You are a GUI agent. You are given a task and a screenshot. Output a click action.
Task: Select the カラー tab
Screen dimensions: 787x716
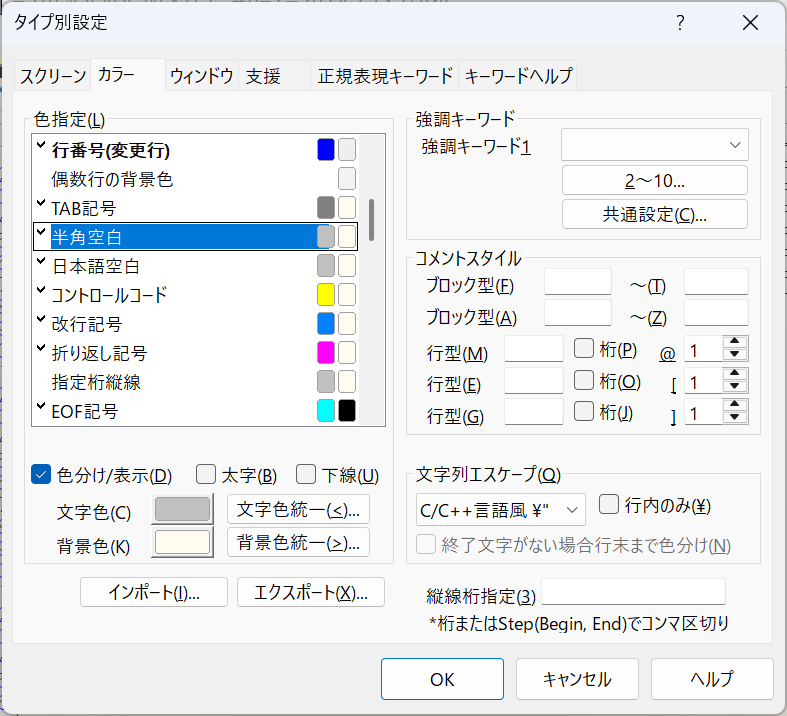pyautogui.click(x=128, y=75)
